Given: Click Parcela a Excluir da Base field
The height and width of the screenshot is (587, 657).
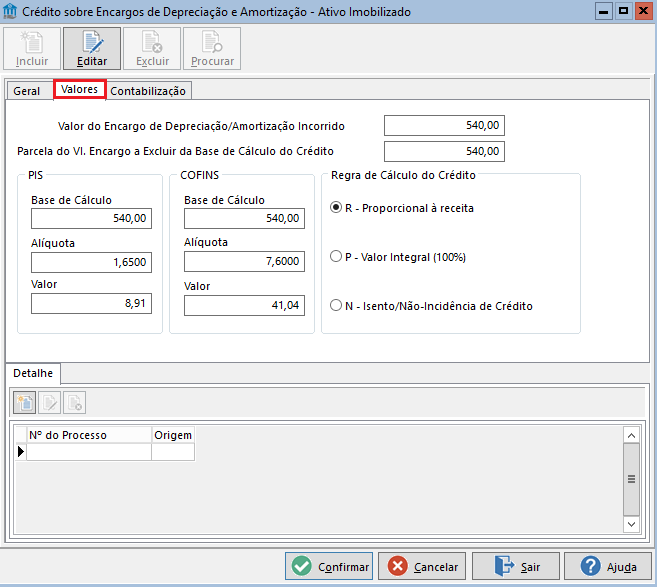Looking at the screenshot, I should [444, 151].
